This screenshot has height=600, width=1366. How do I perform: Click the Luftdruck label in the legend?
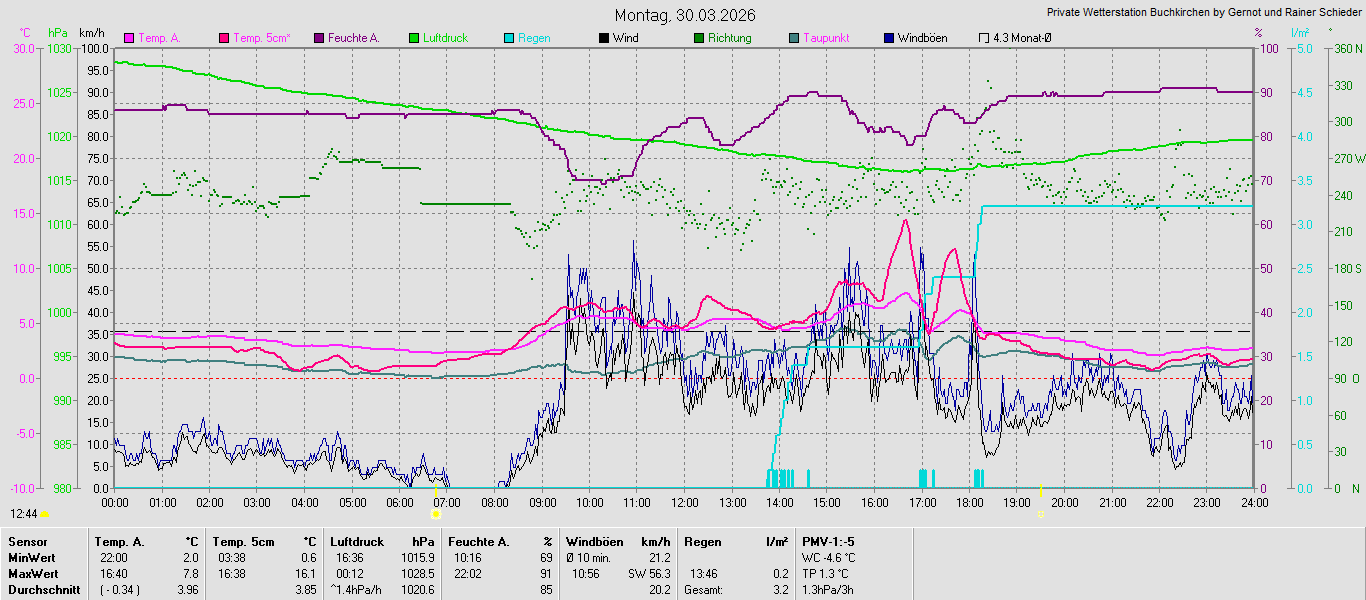(x=445, y=38)
